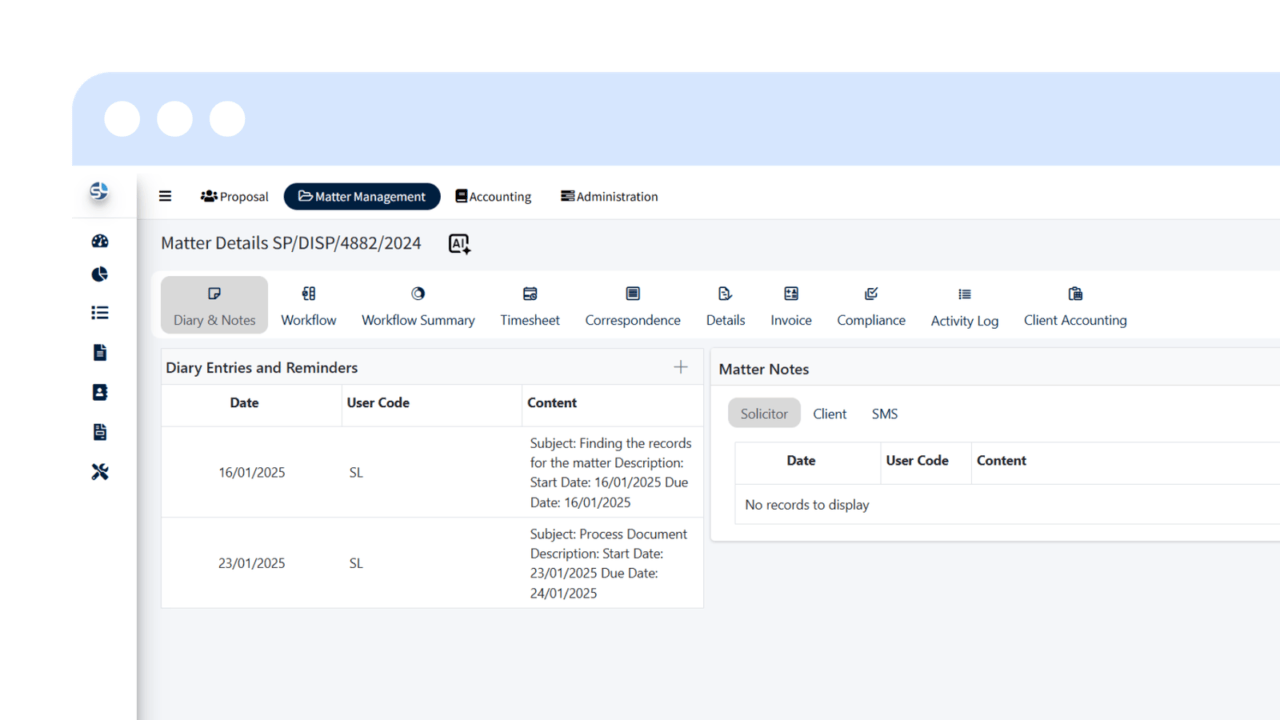This screenshot has width=1280, height=720.
Task: Open the Administration menu
Action: (x=609, y=197)
